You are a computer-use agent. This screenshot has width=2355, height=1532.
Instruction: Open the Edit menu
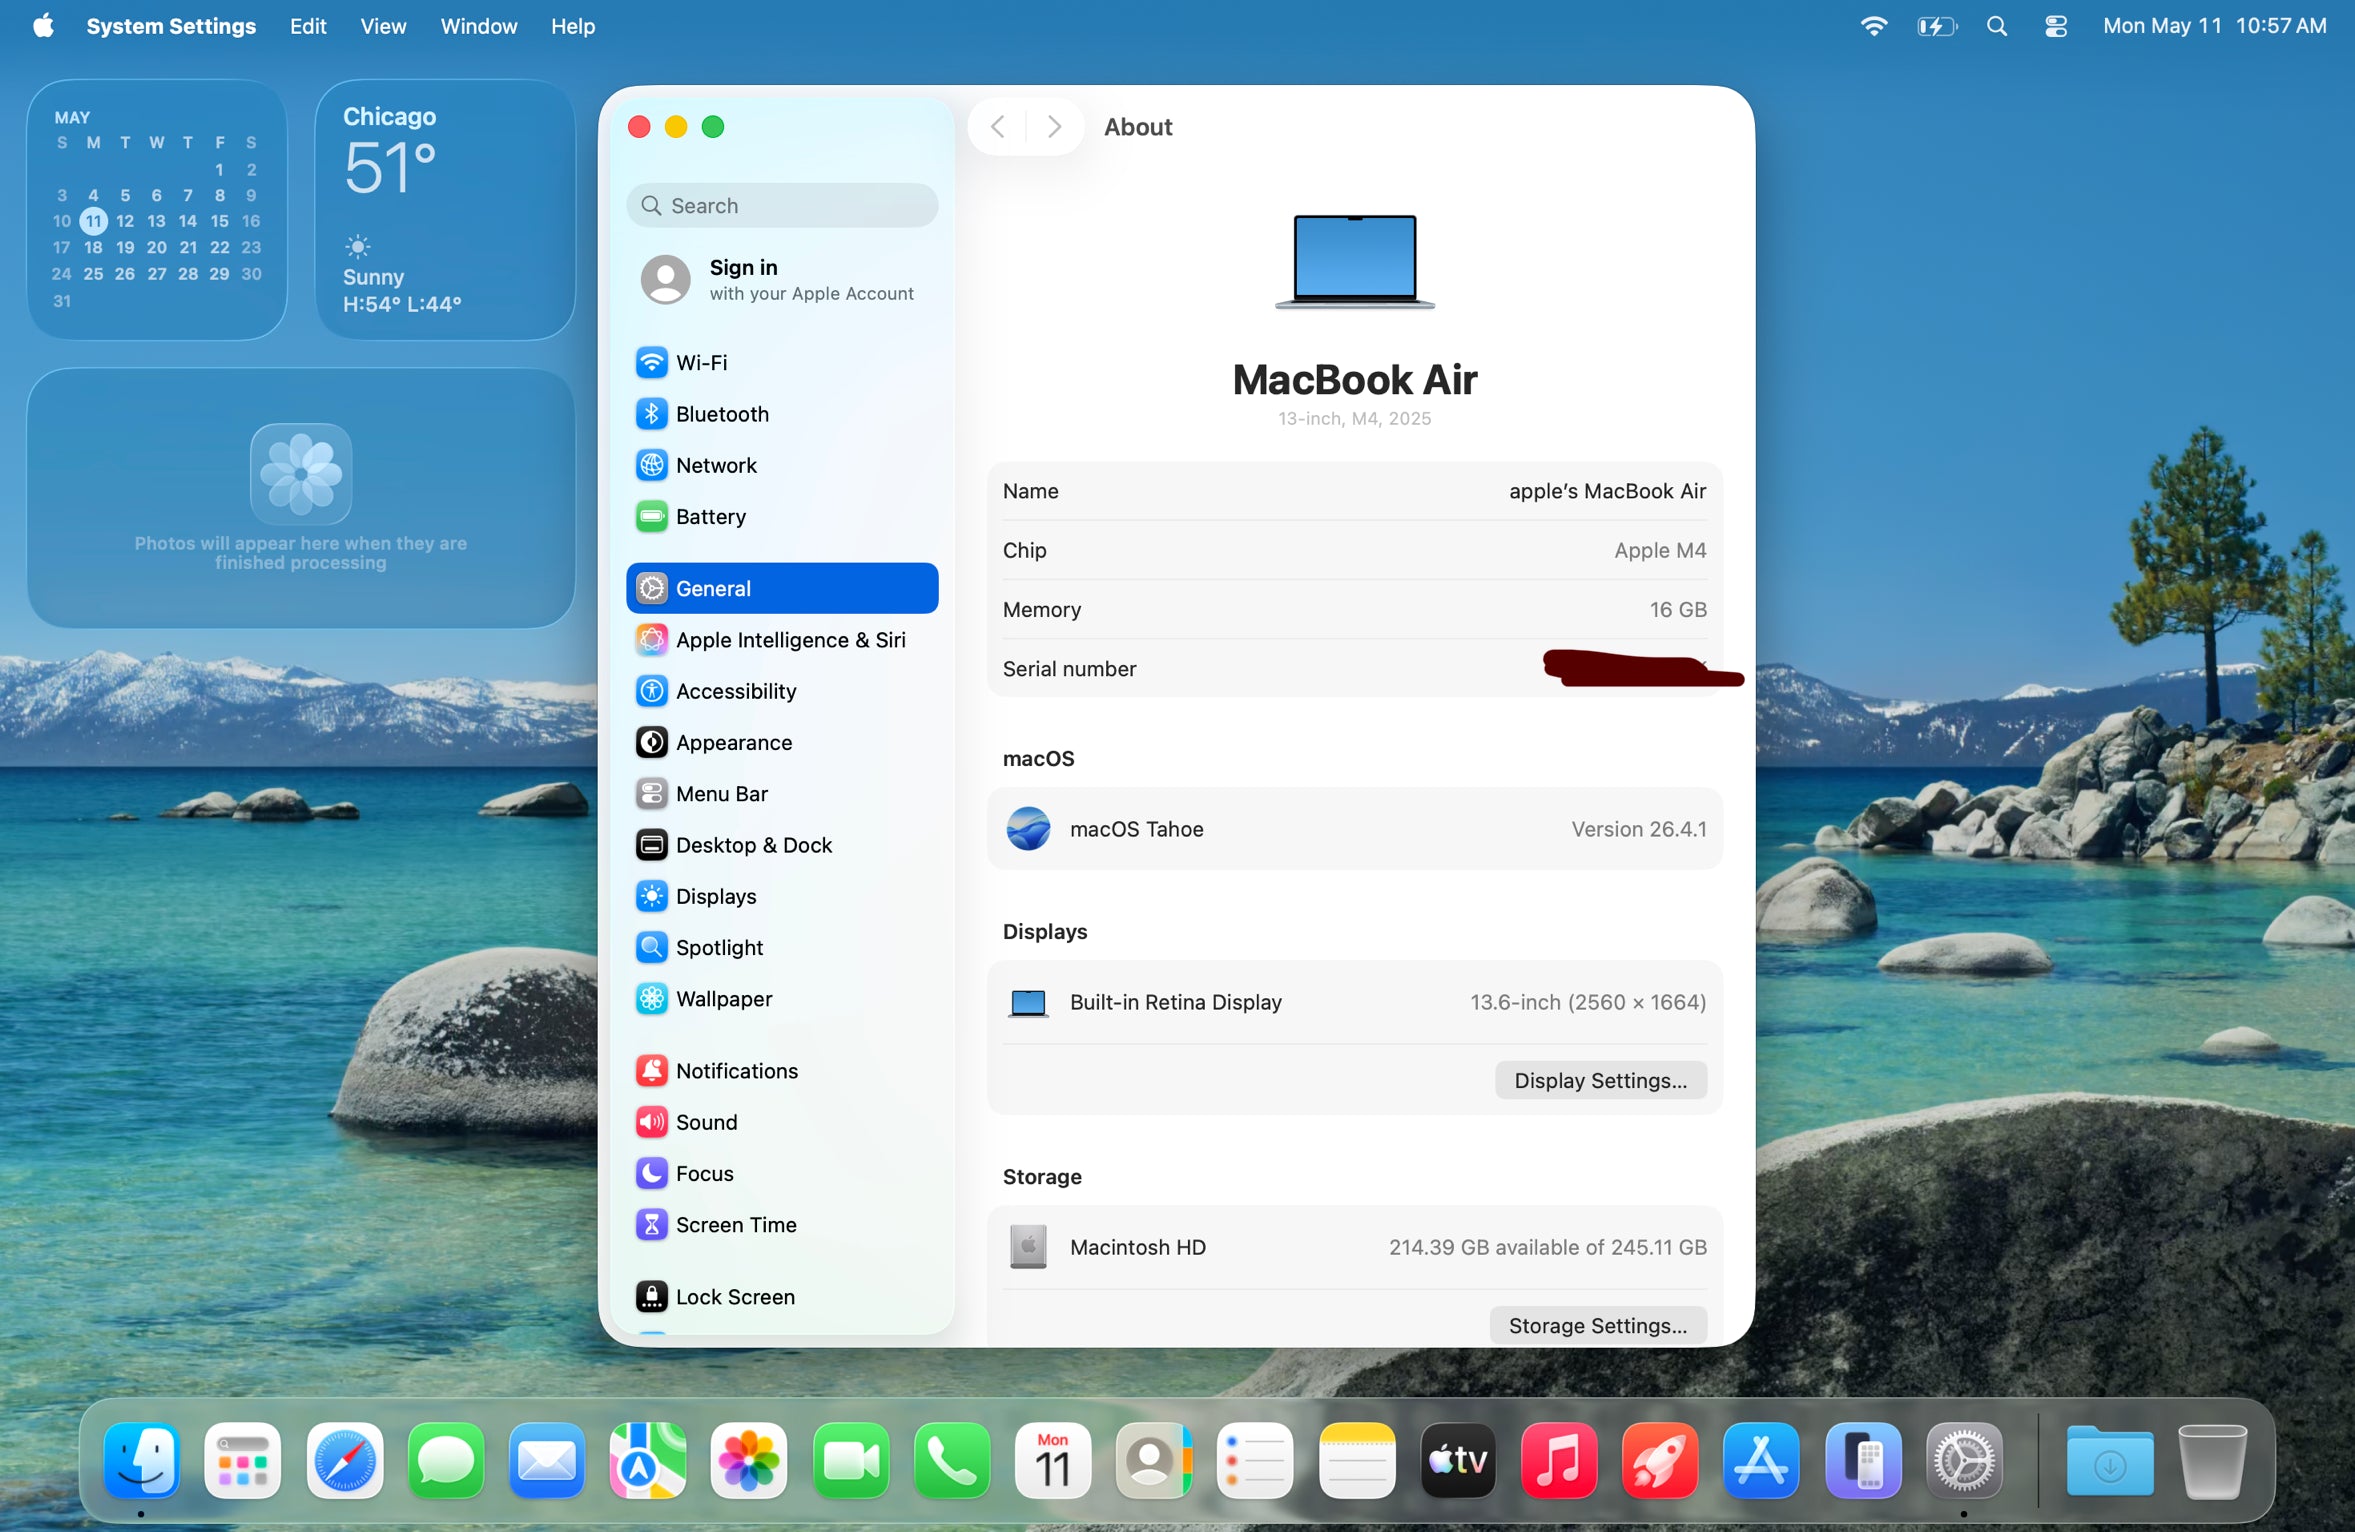click(308, 26)
